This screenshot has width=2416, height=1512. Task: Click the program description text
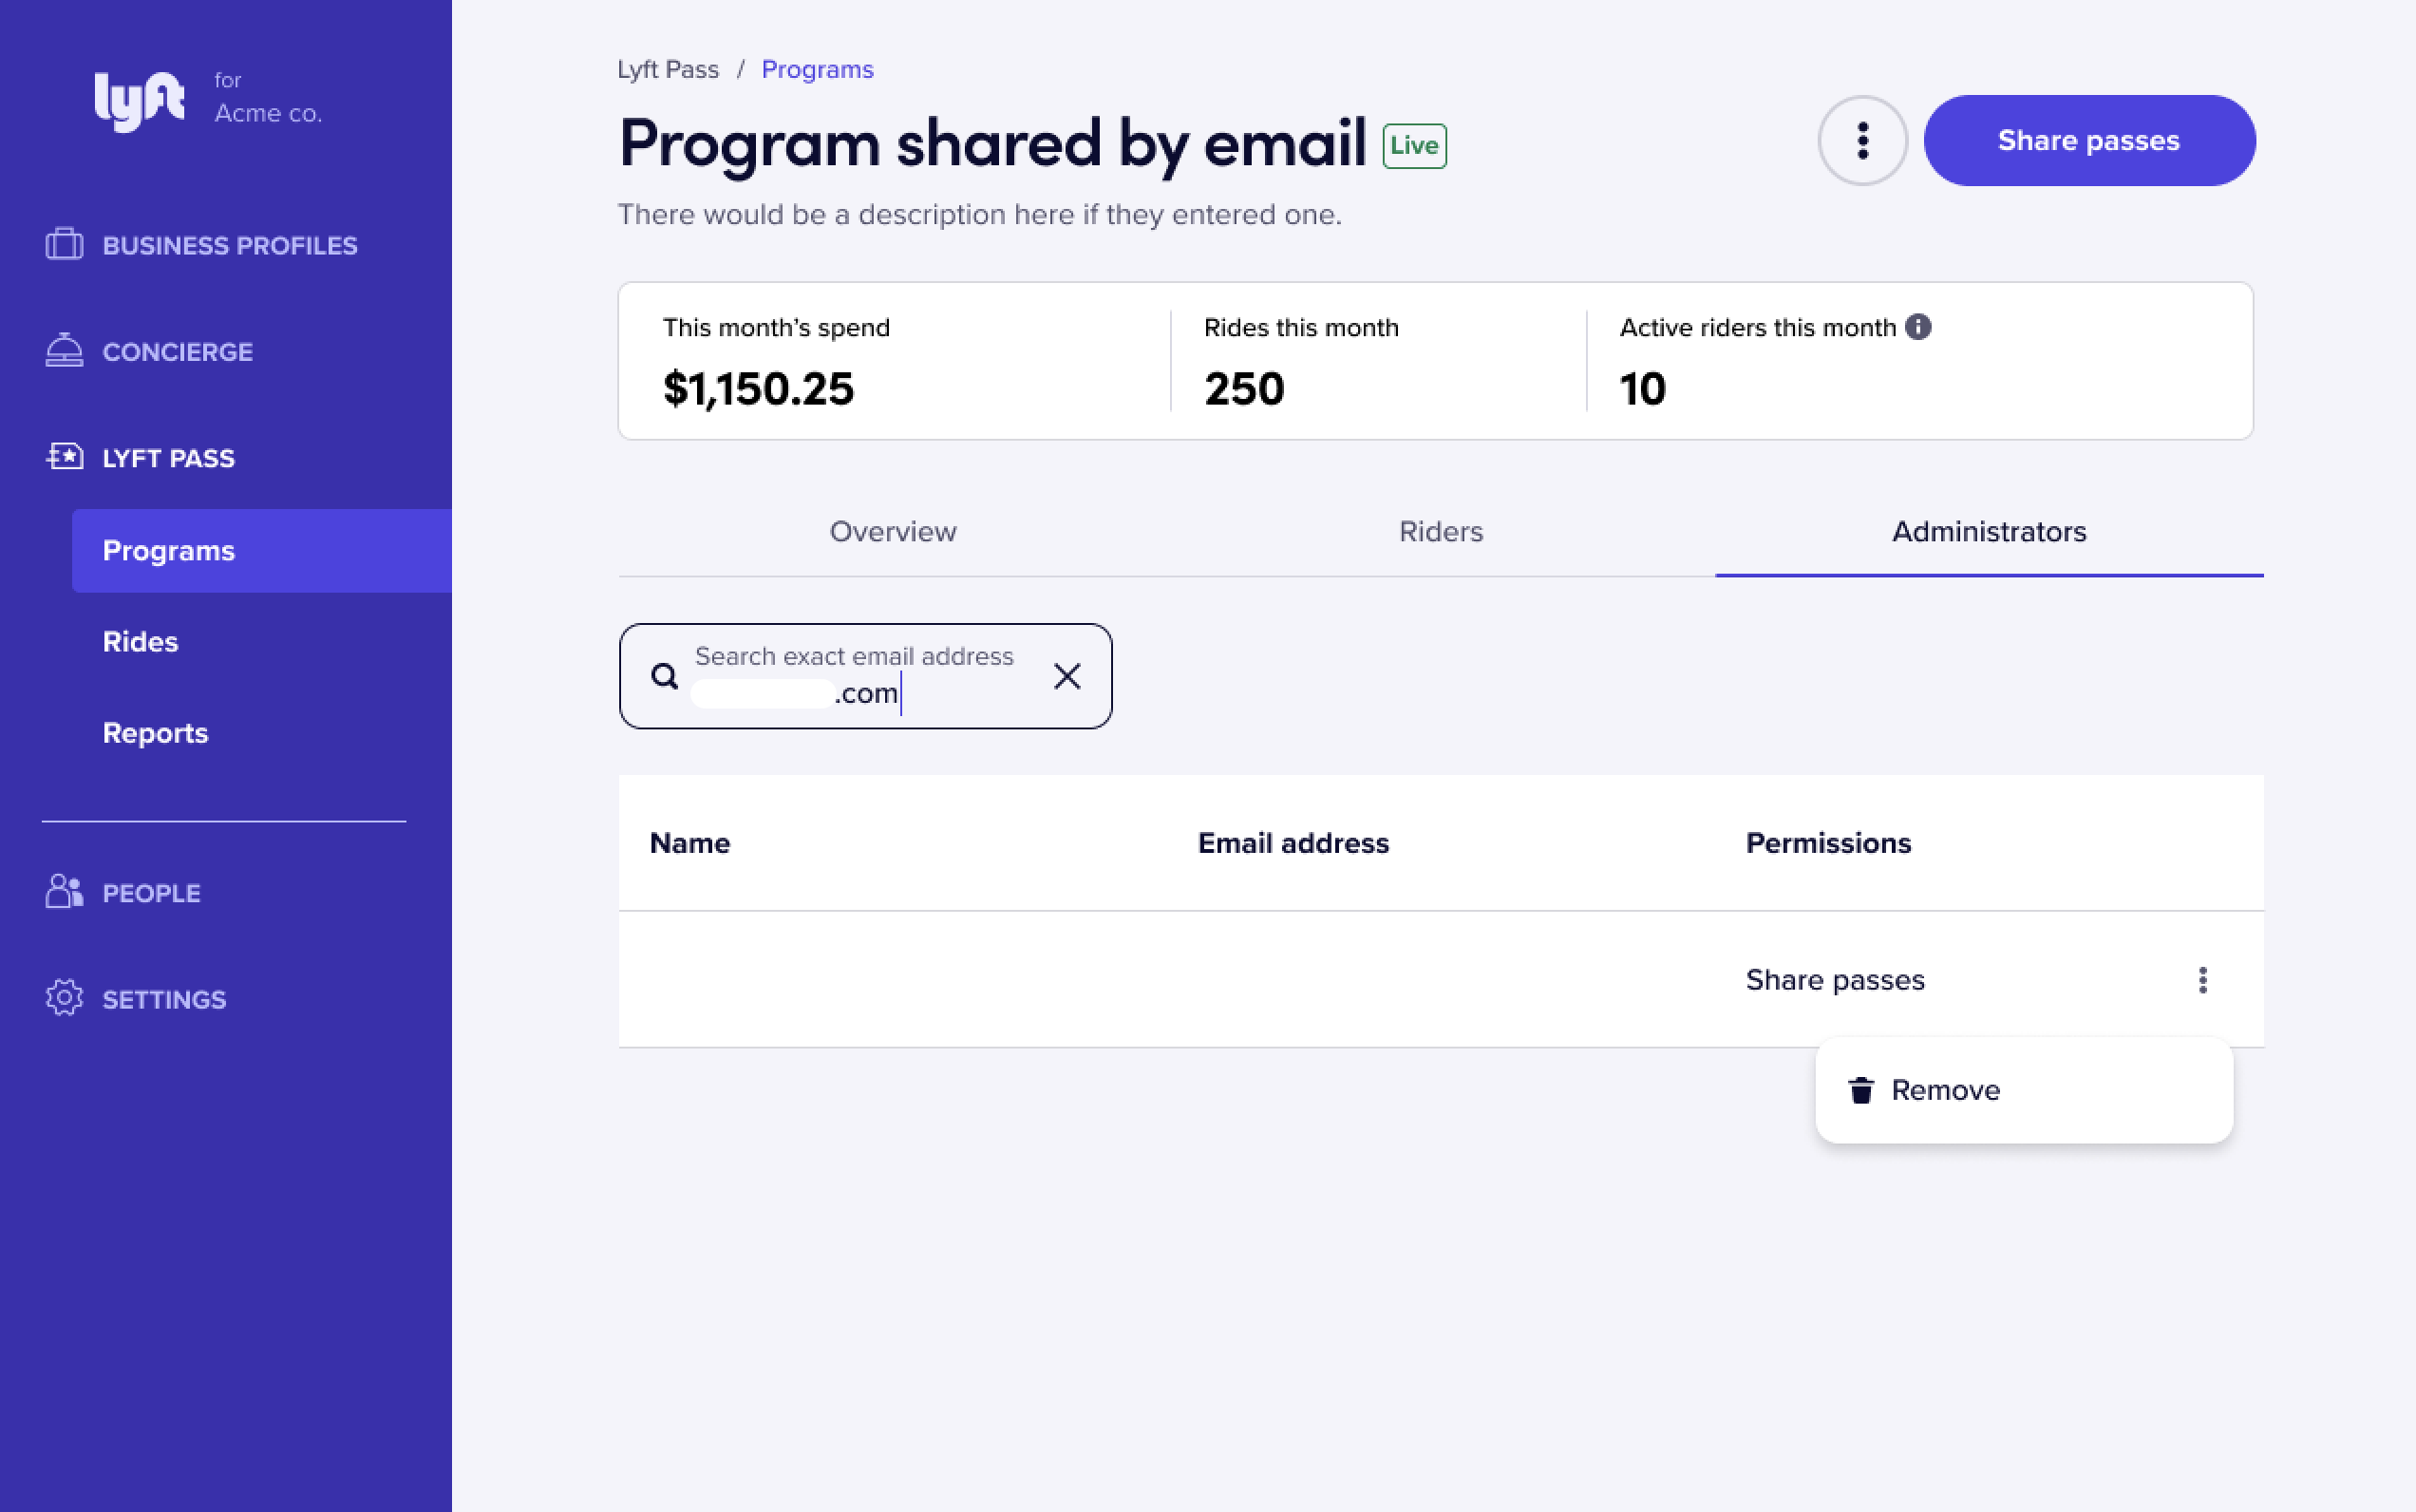click(980, 215)
